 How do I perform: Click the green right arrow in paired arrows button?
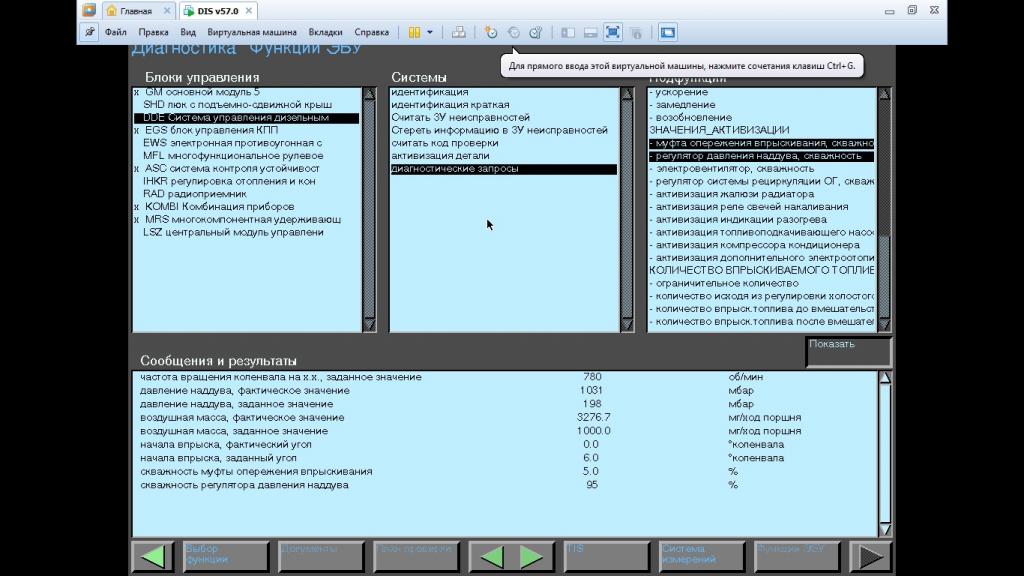[x=531, y=556]
